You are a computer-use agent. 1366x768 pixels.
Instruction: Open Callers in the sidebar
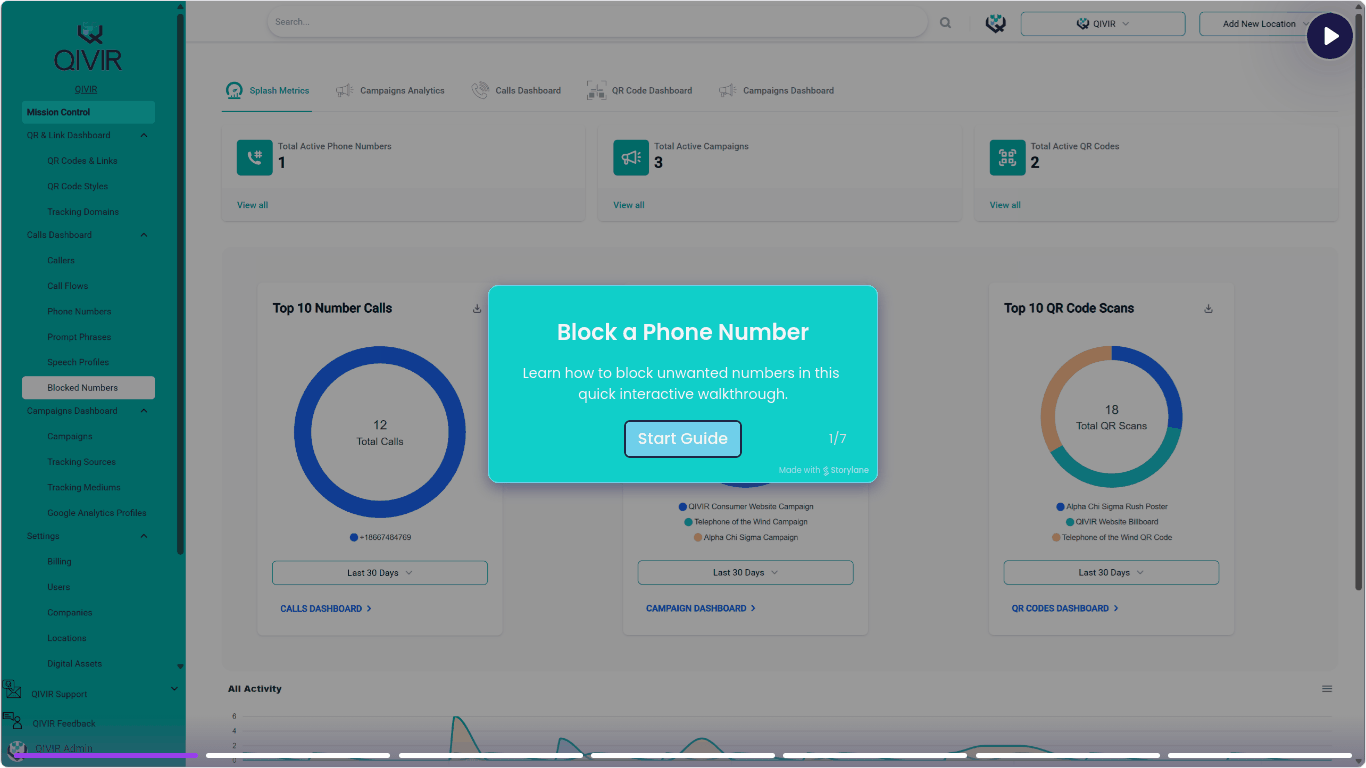coord(61,261)
